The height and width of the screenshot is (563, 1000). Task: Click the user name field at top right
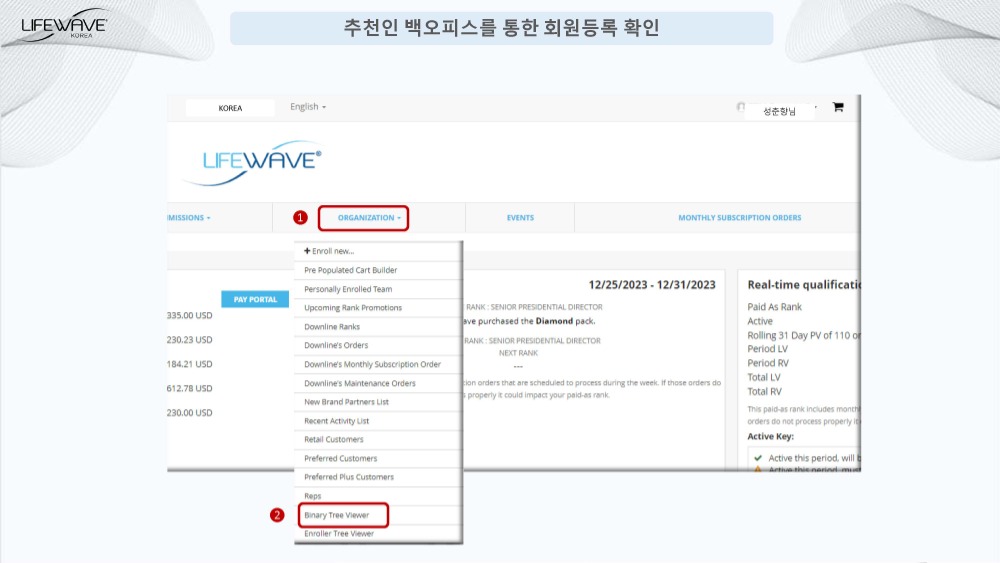point(779,112)
